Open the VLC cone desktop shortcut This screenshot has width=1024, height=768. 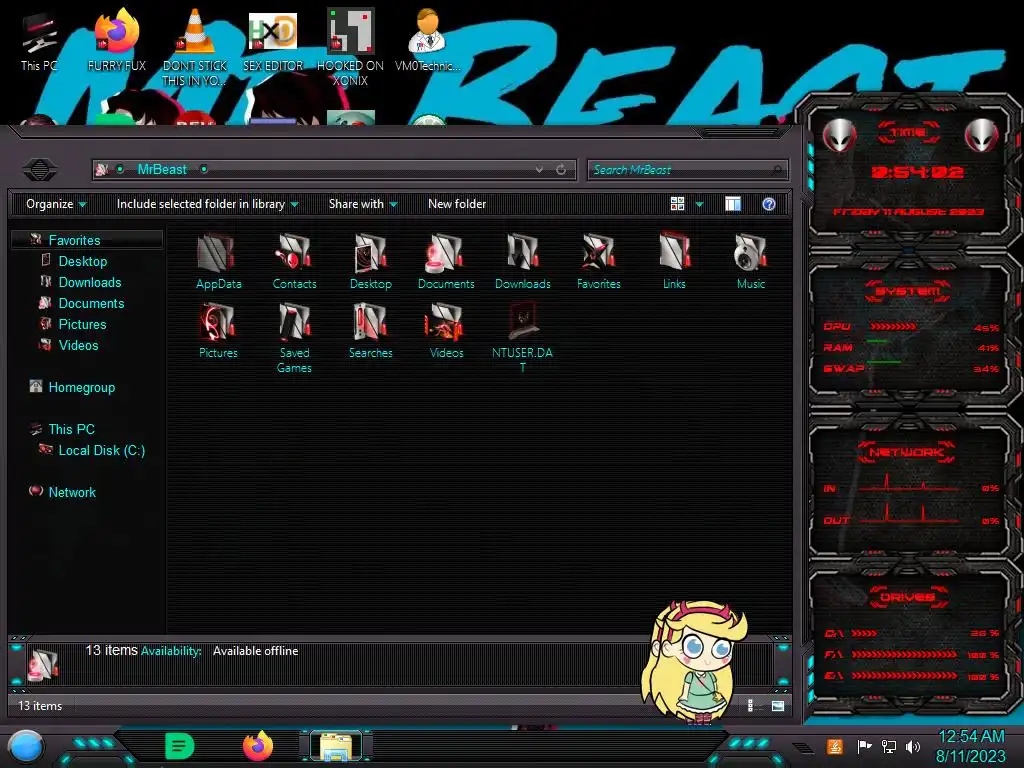click(x=194, y=48)
